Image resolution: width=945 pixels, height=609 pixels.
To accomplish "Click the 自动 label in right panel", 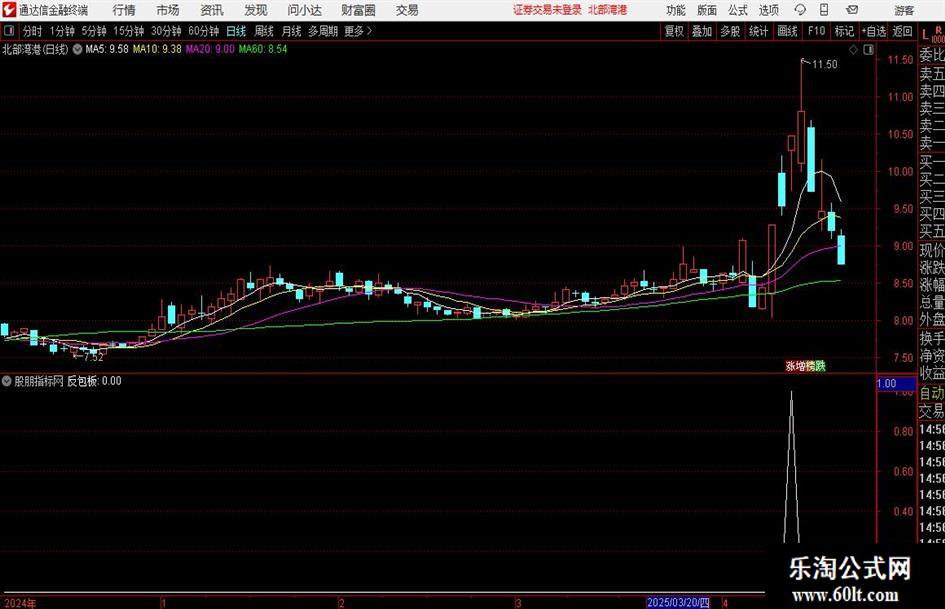I will point(932,393).
